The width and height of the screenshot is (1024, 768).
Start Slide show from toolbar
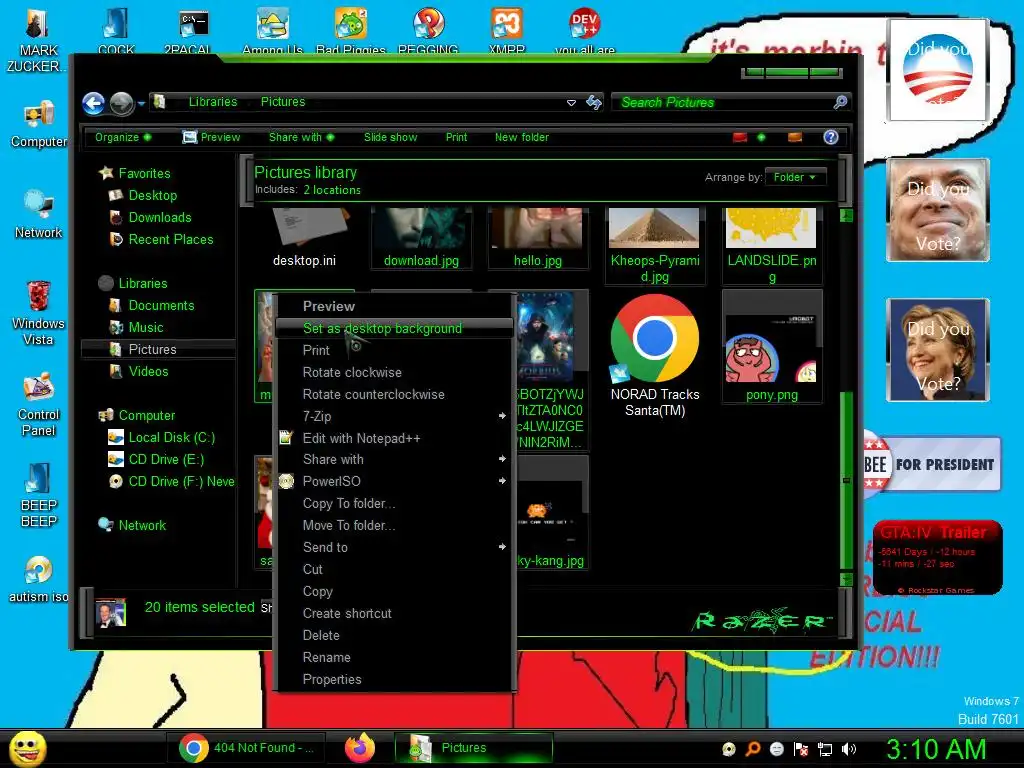(x=390, y=137)
